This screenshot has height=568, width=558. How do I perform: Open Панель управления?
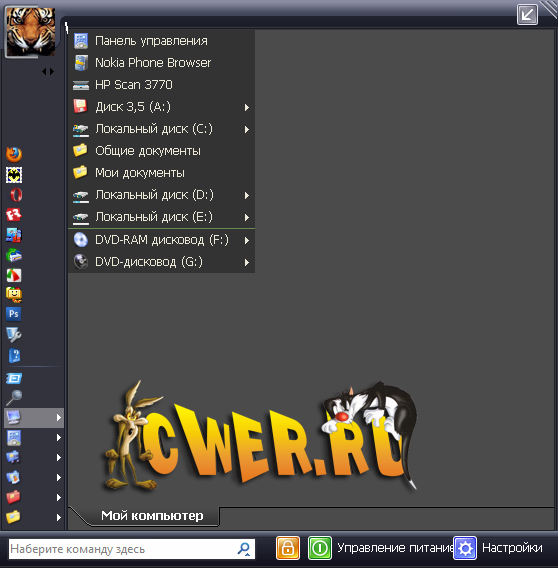tap(162, 41)
